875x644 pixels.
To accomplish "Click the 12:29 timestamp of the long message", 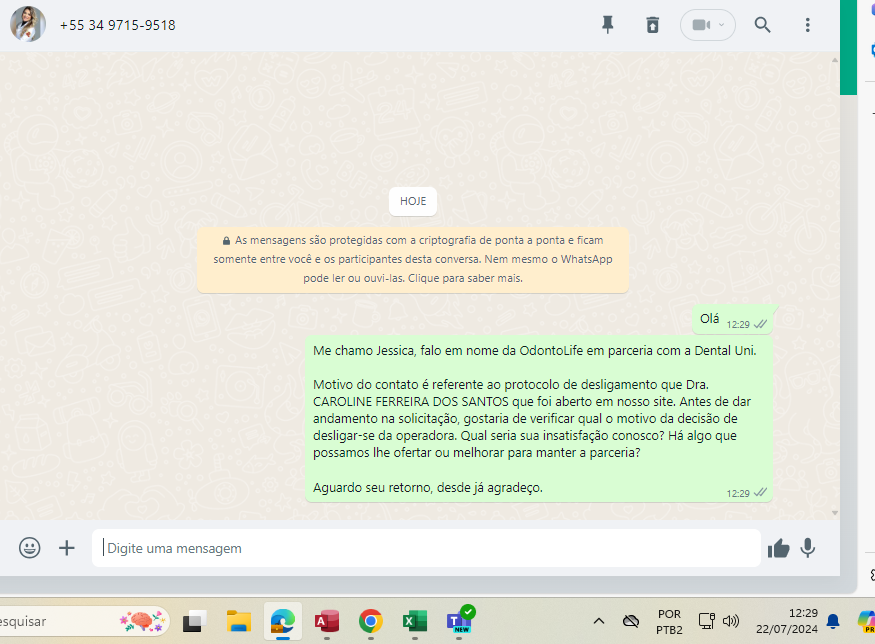I will tap(738, 493).
